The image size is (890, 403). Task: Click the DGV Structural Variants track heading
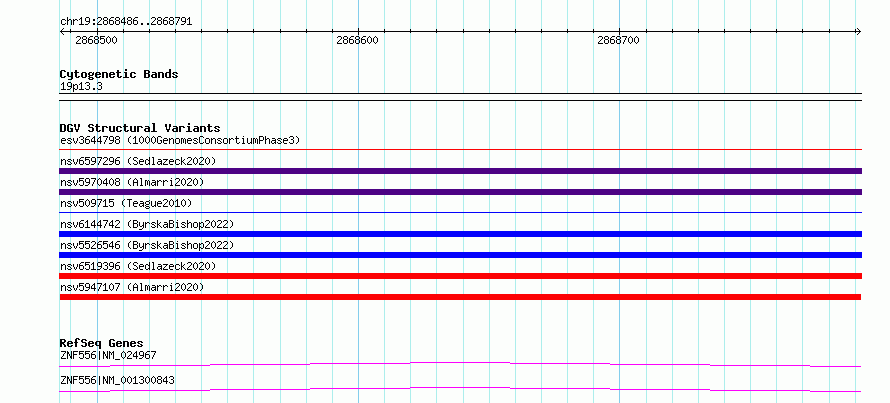coord(140,128)
